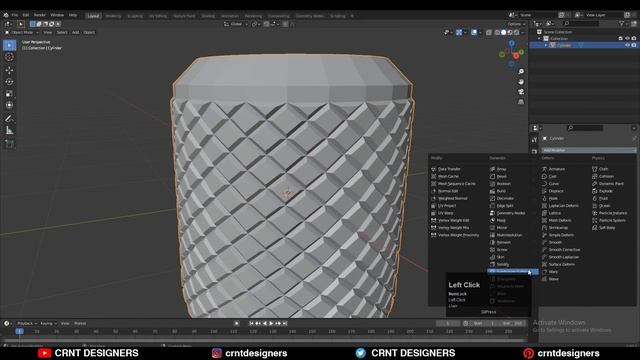Add the Geometry Nodes modifier

[x=511, y=213]
